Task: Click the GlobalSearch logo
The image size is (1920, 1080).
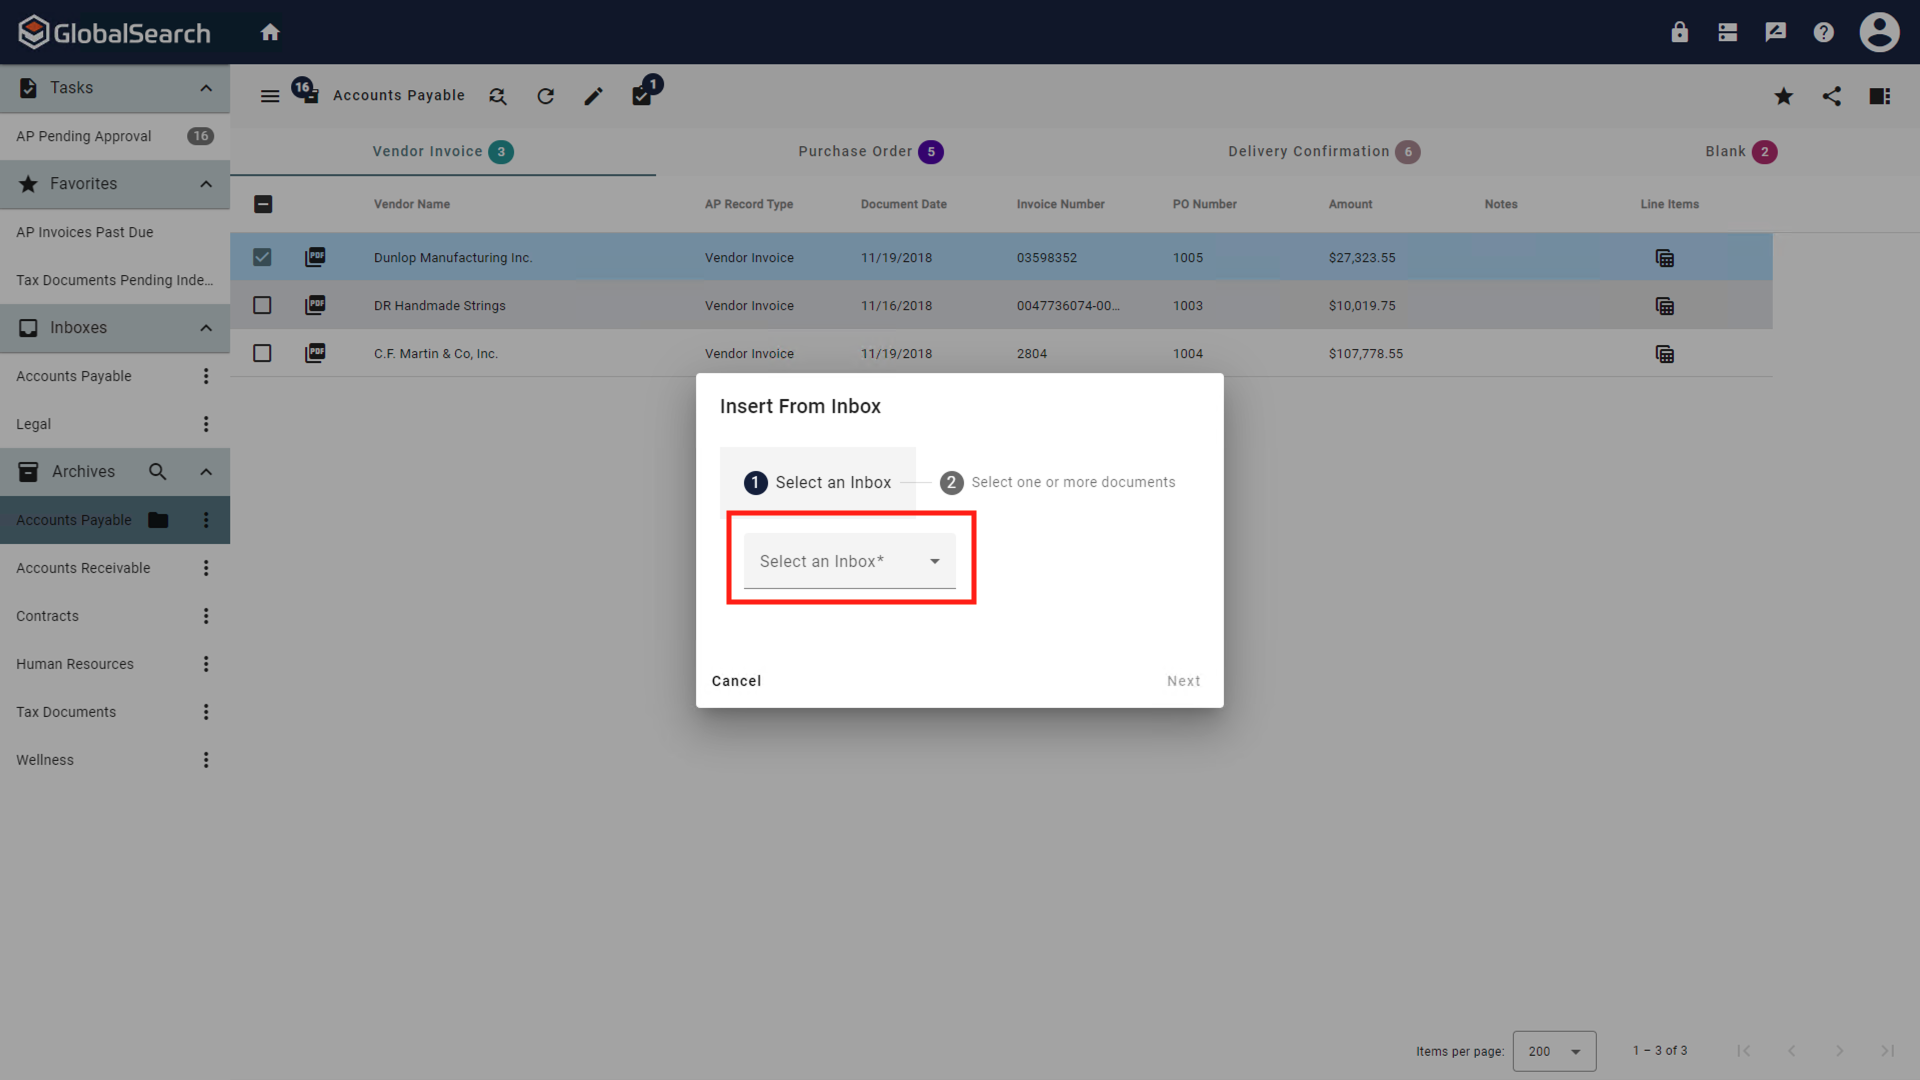Action: click(115, 32)
